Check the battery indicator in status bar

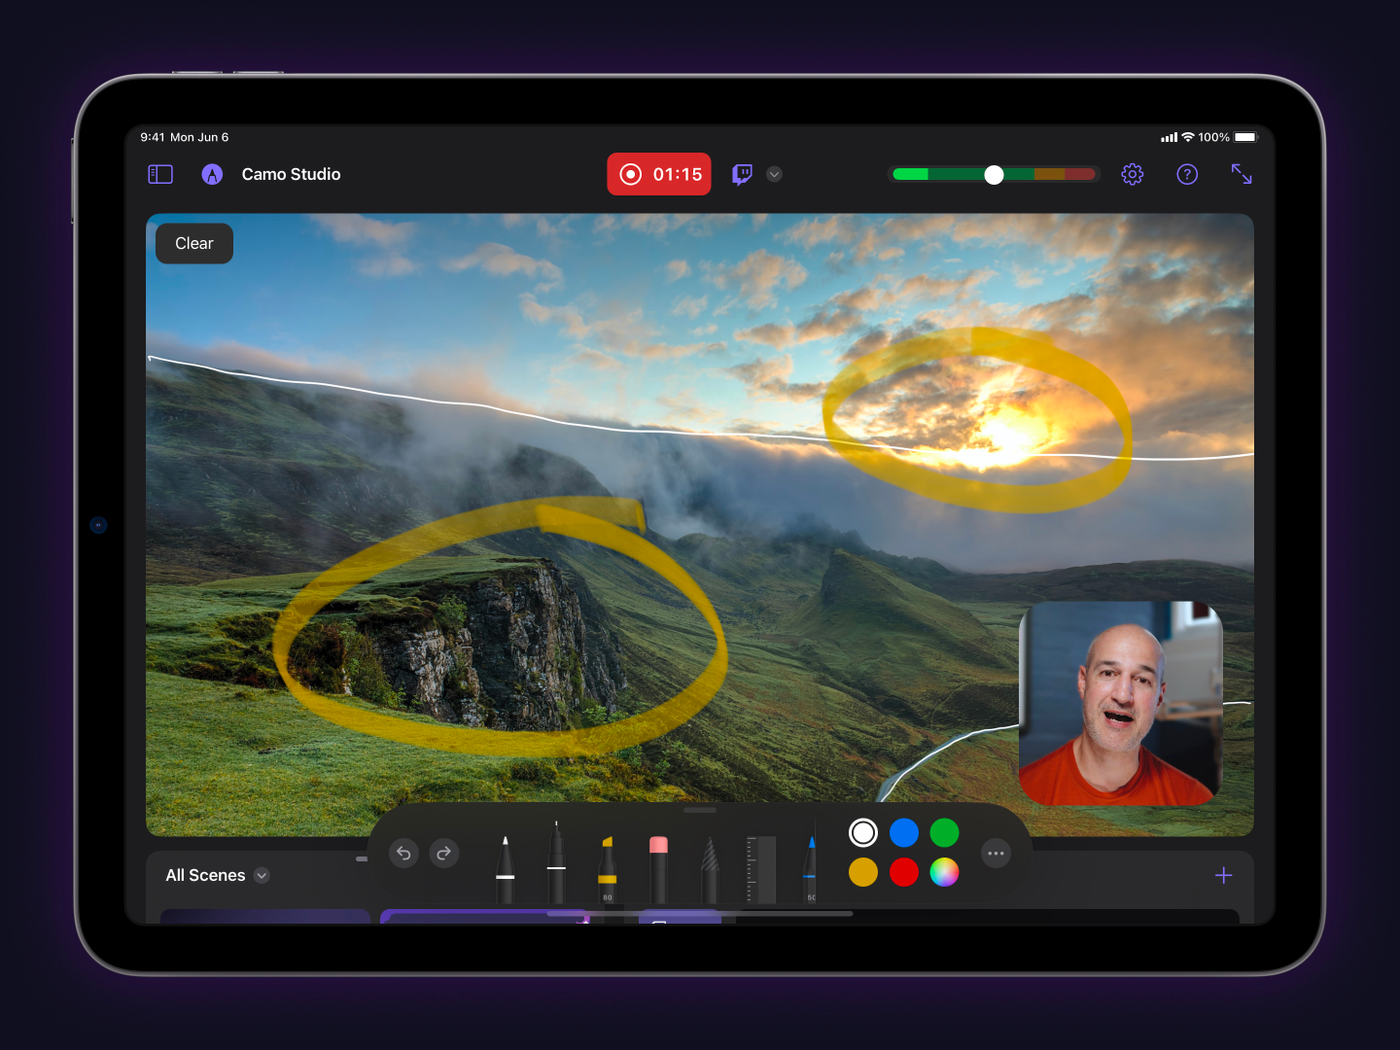click(1245, 137)
